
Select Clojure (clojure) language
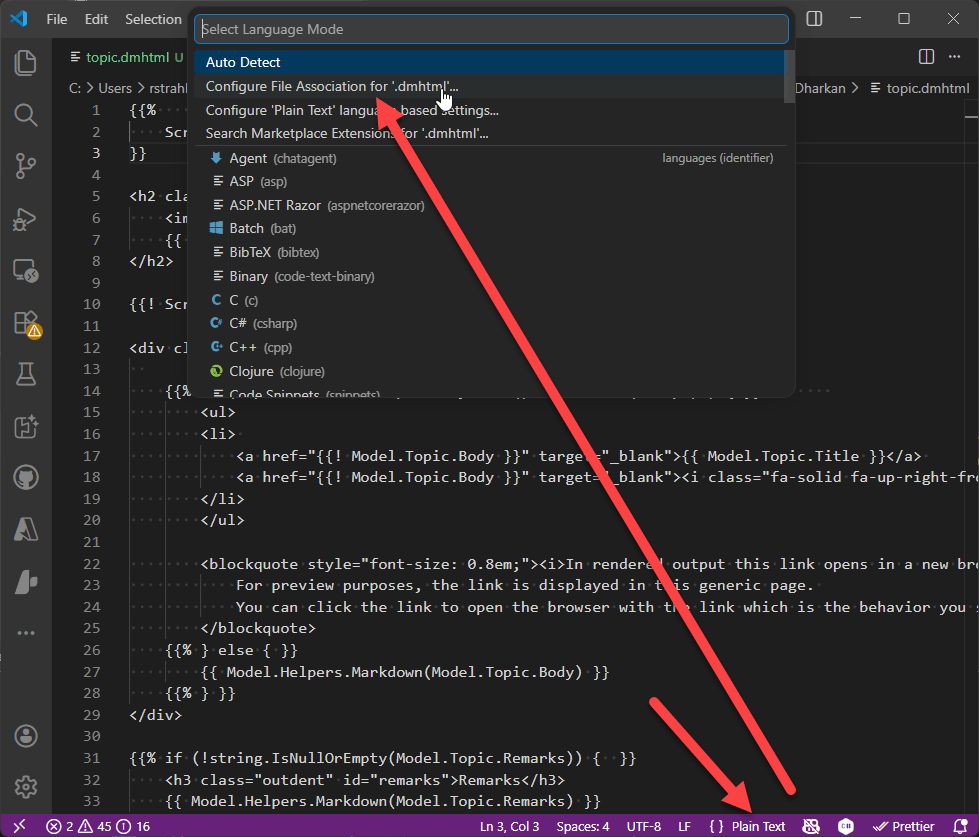point(490,371)
